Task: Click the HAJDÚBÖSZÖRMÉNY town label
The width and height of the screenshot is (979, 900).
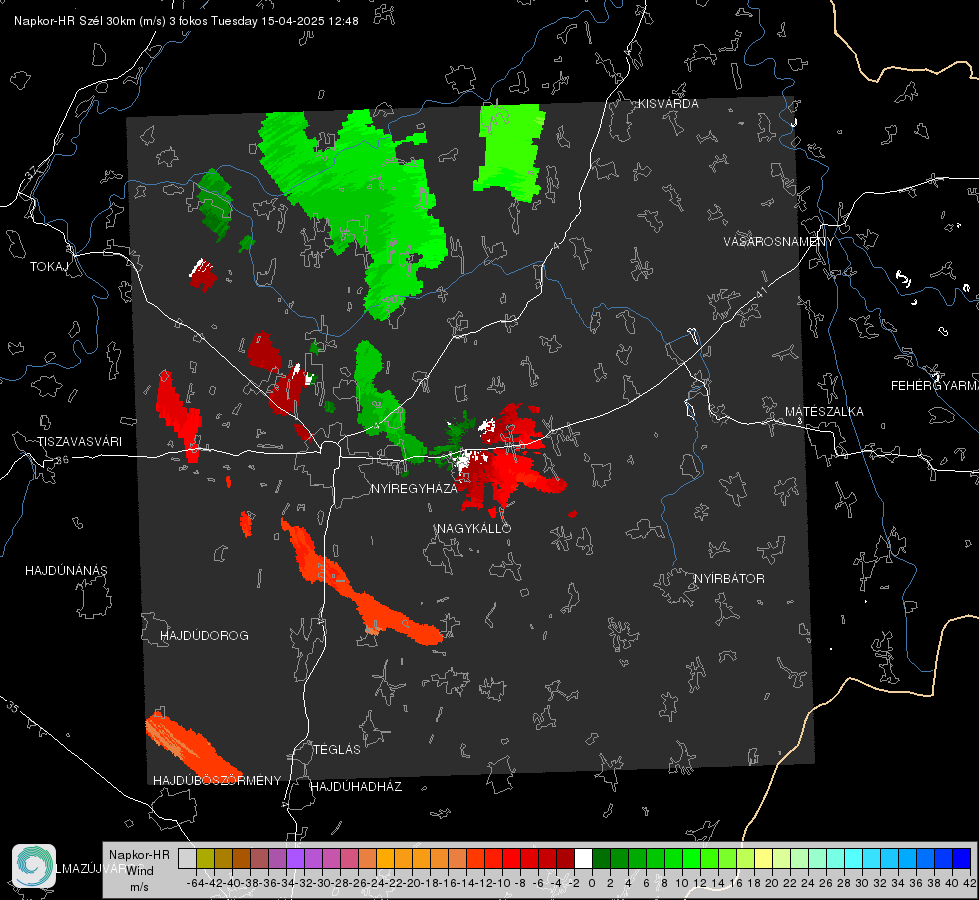Action: tap(217, 781)
